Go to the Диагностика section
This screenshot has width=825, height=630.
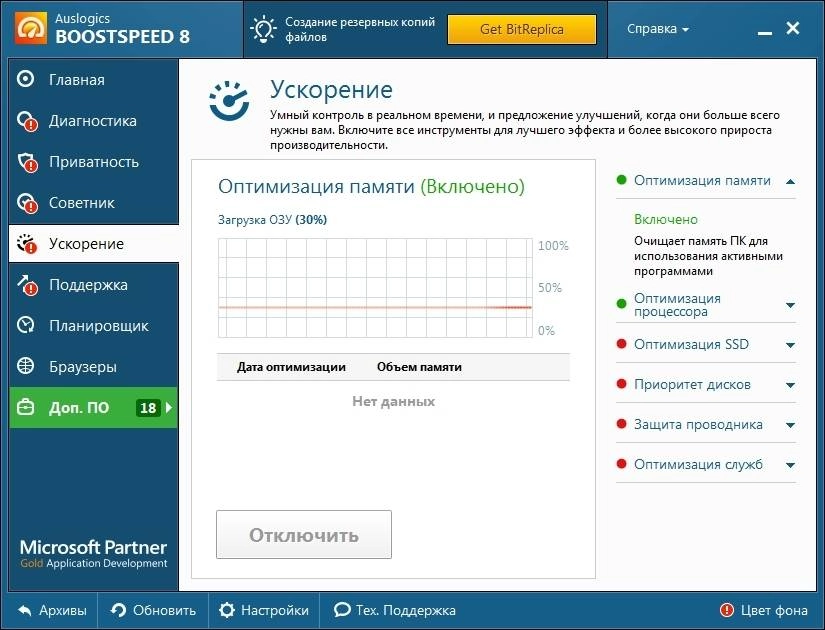tap(94, 121)
